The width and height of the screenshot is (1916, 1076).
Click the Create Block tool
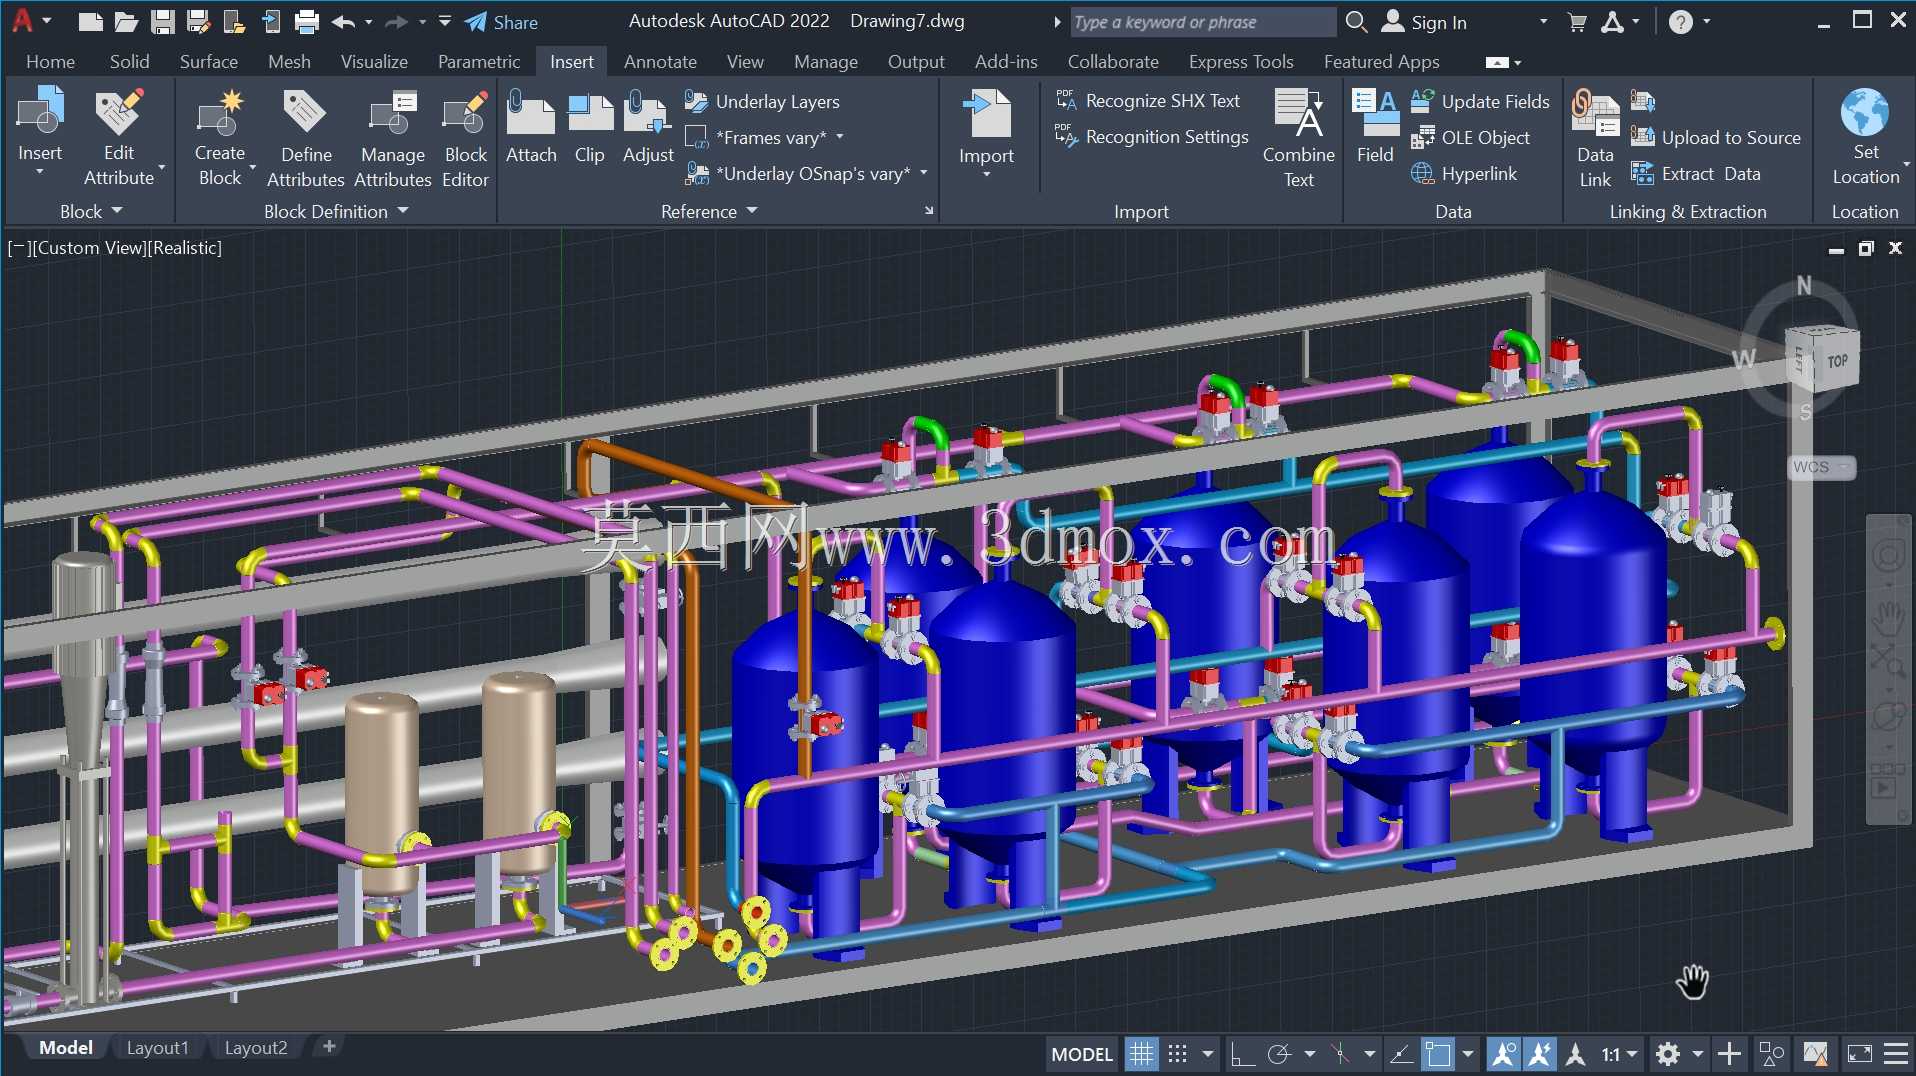[220, 137]
